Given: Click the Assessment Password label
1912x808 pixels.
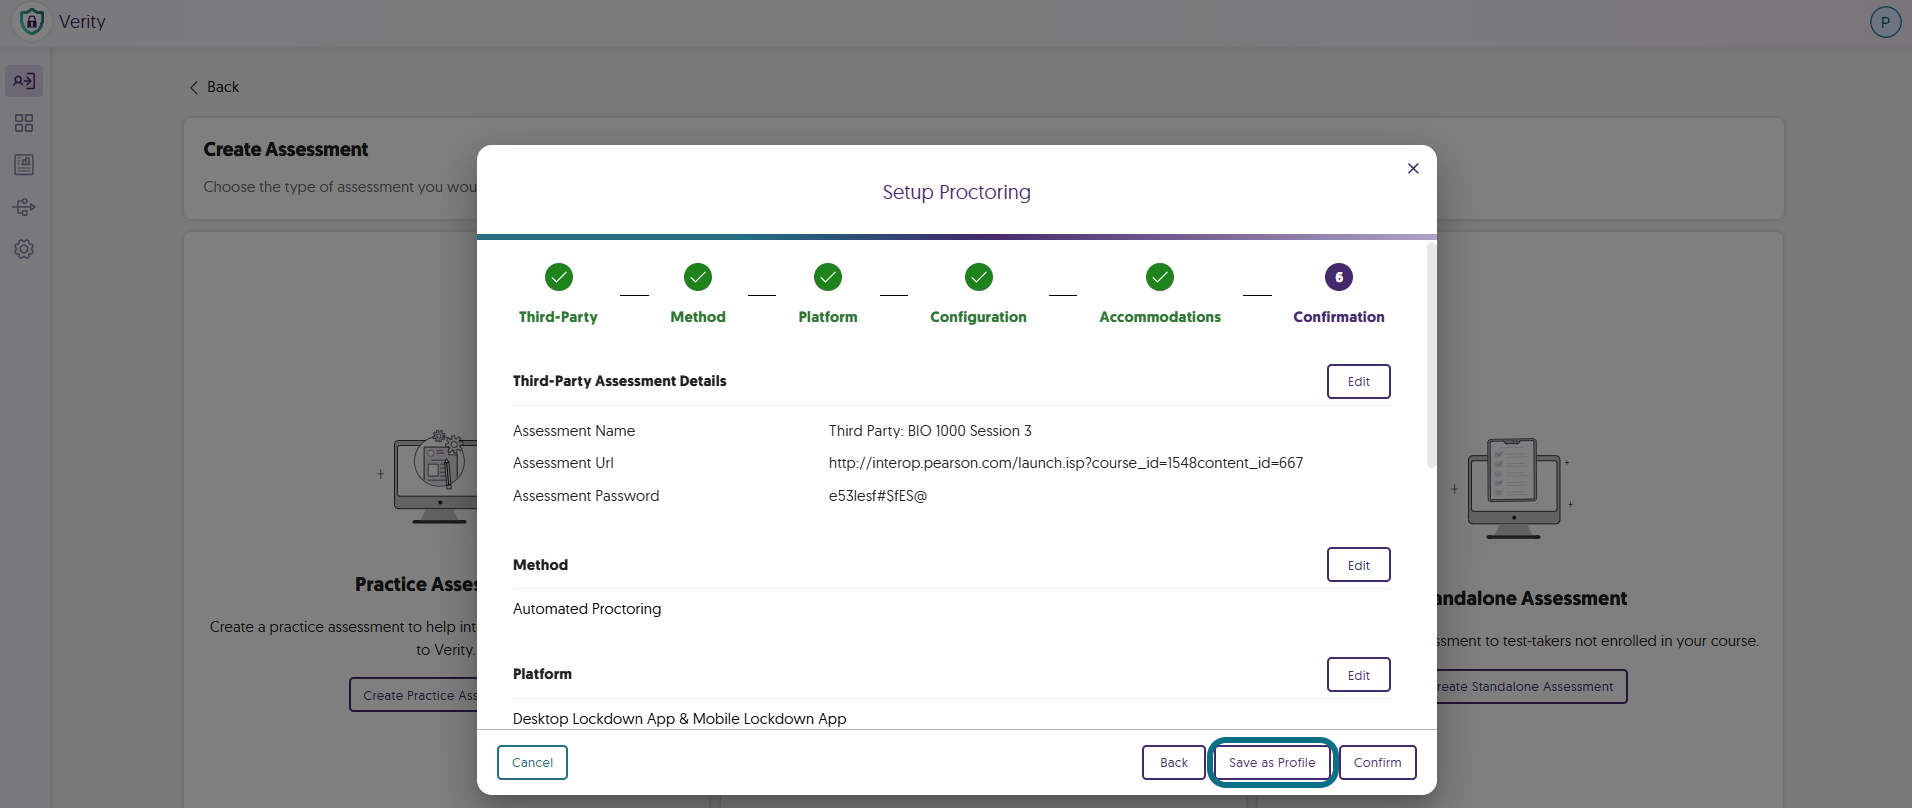Looking at the screenshot, I should [586, 496].
